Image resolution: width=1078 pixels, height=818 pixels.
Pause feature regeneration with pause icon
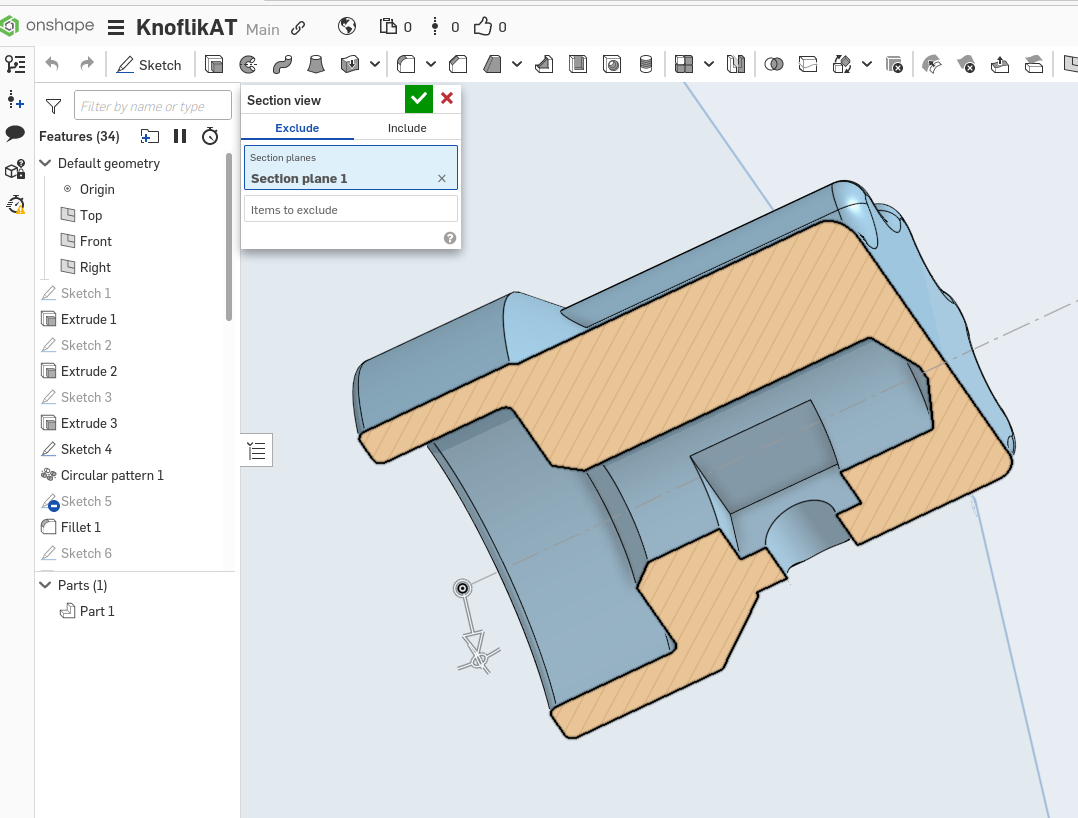tap(180, 136)
